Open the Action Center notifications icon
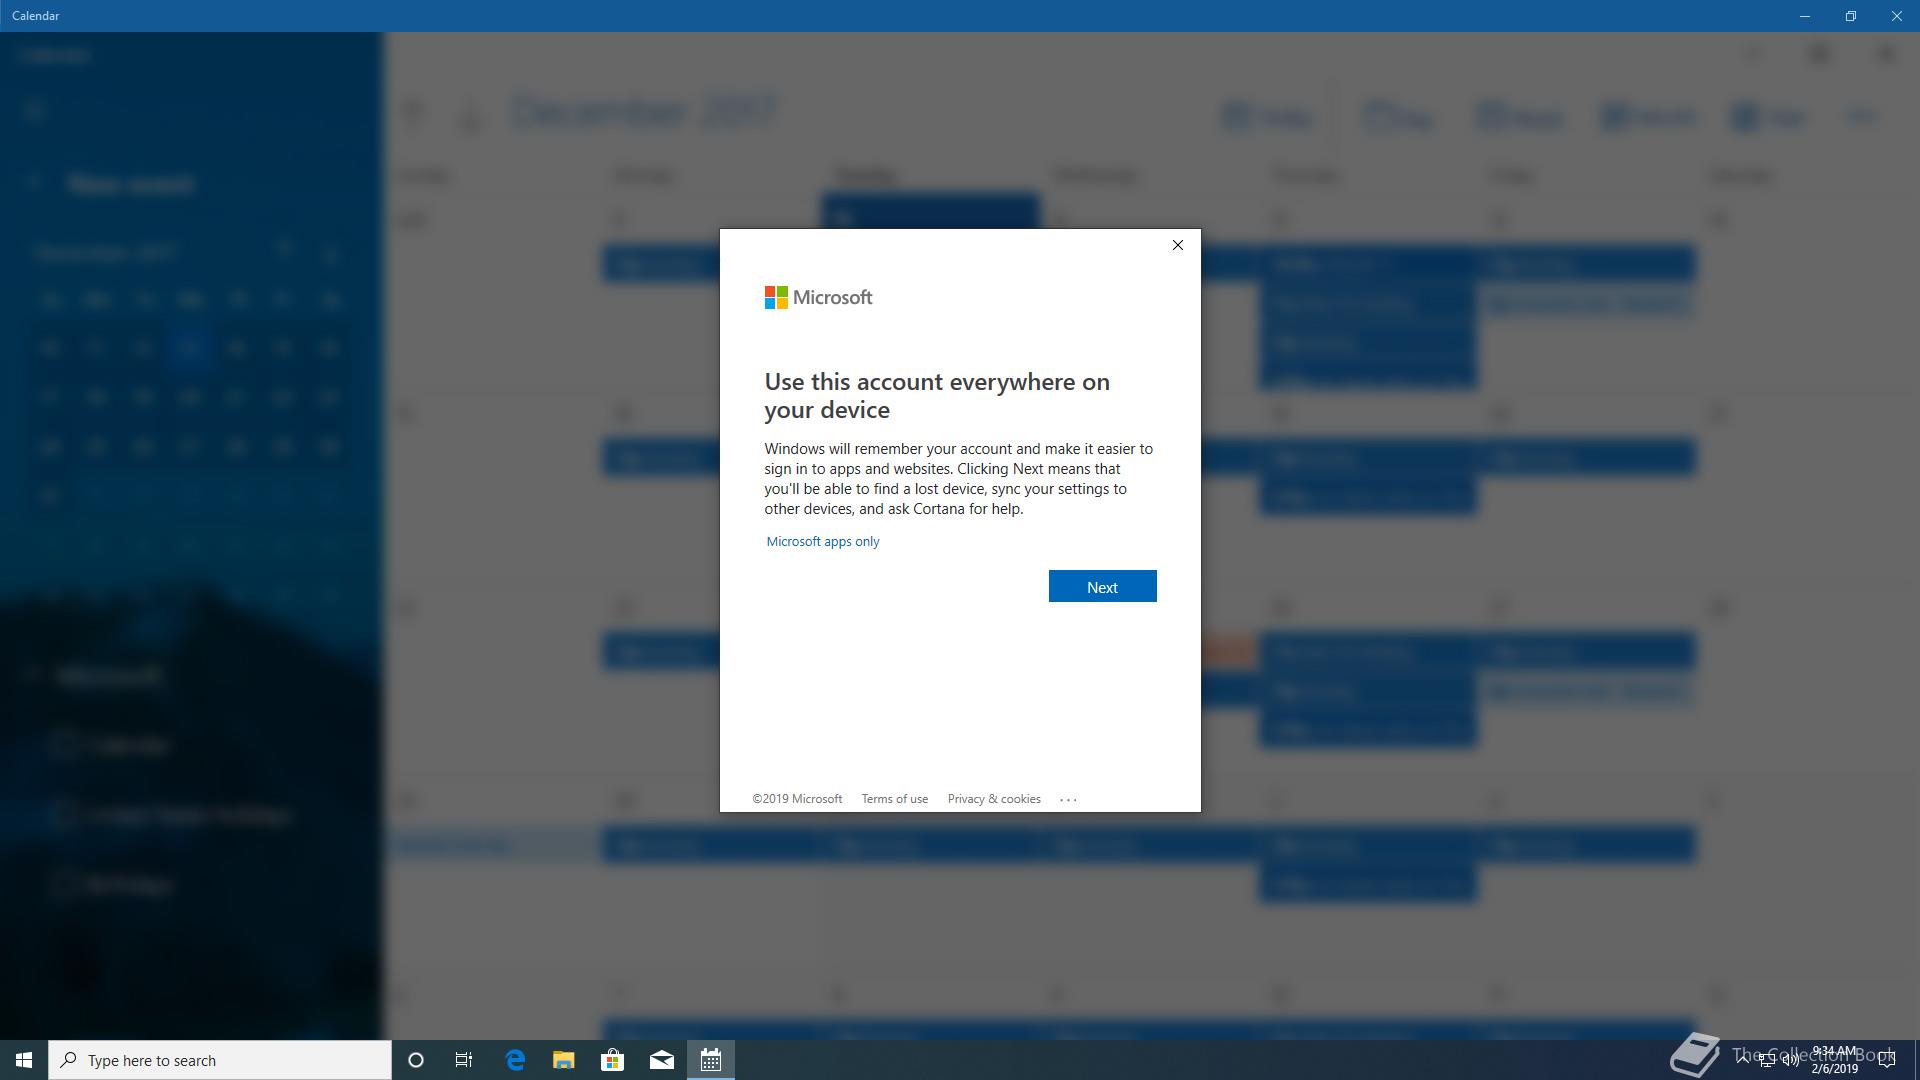The width and height of the screenshot is (1920, 1080). (x=1887, y=1060)
